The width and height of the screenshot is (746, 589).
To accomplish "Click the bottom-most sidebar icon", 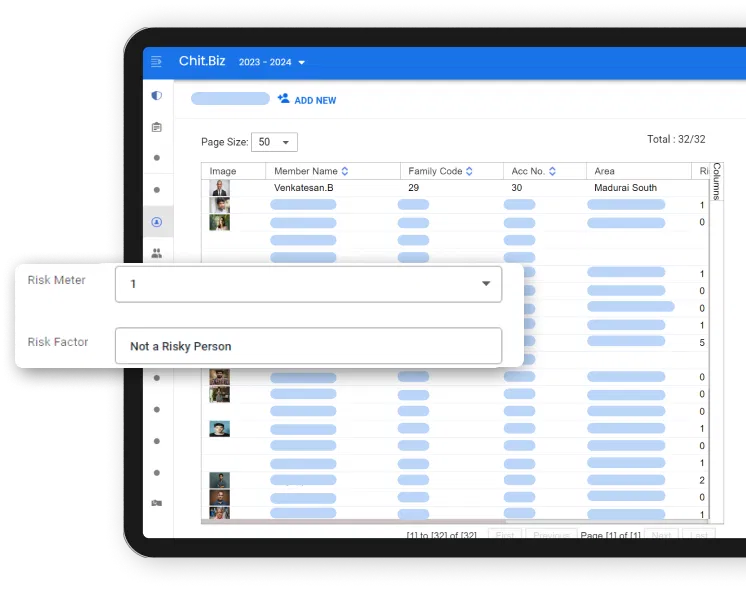I will [x=157, y=503].
